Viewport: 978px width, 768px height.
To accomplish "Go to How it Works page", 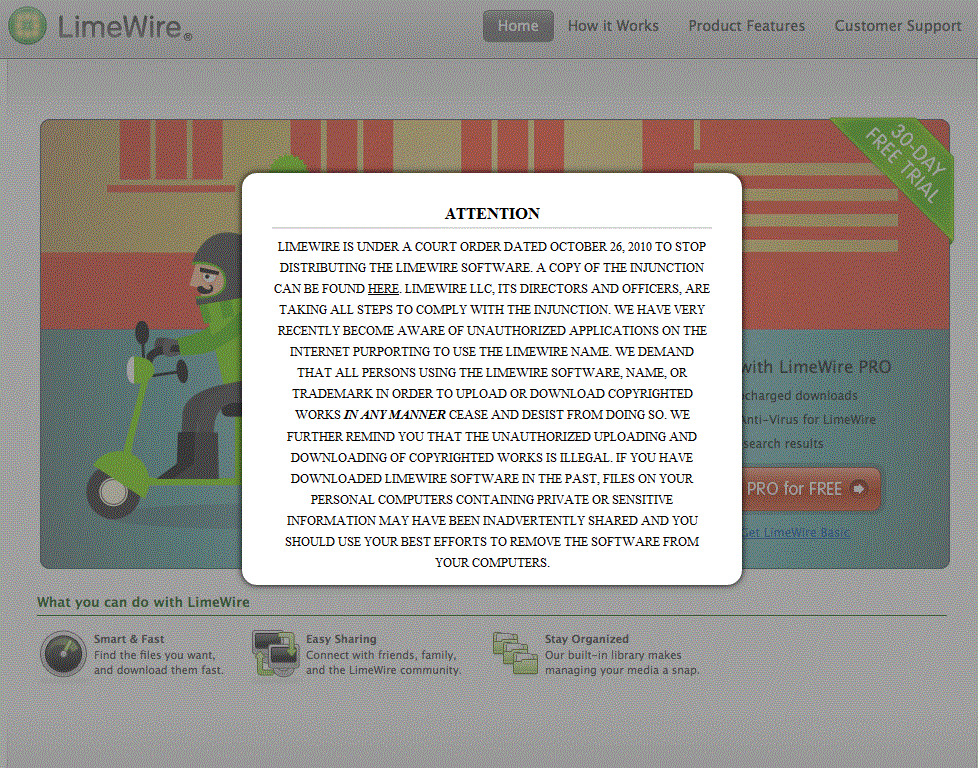I will tap(612, 26).
